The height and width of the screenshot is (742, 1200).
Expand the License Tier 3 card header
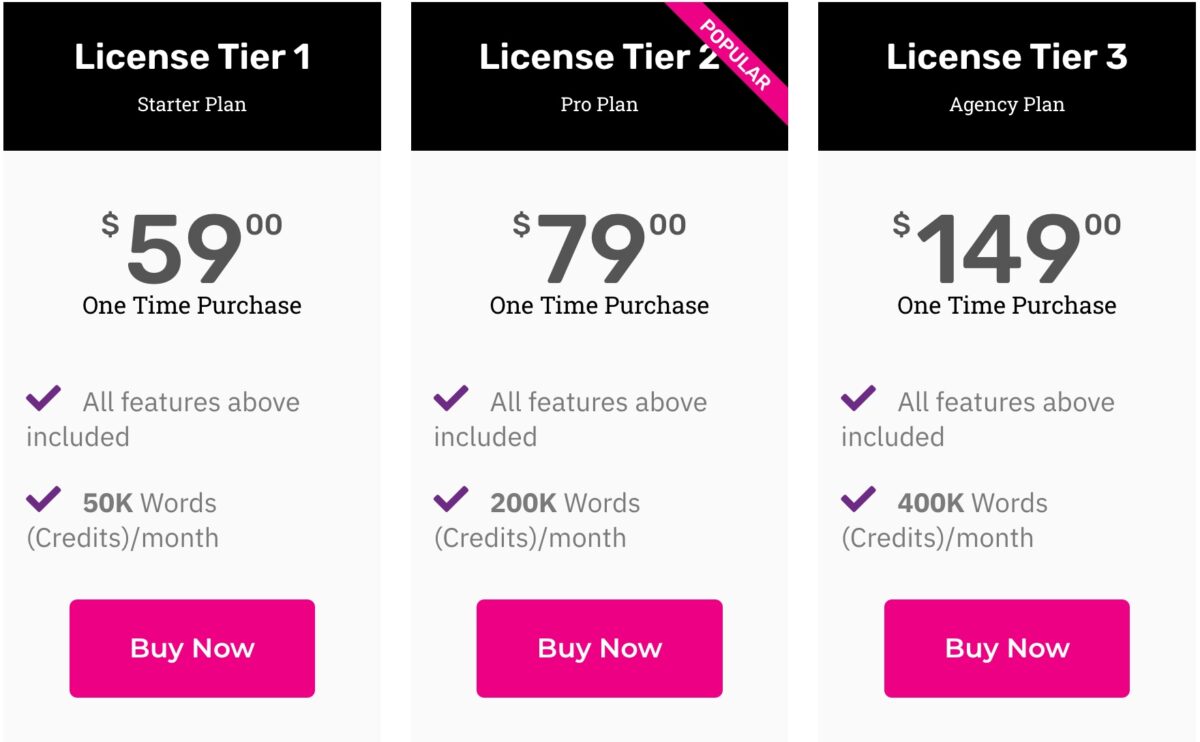(1006, 57)
